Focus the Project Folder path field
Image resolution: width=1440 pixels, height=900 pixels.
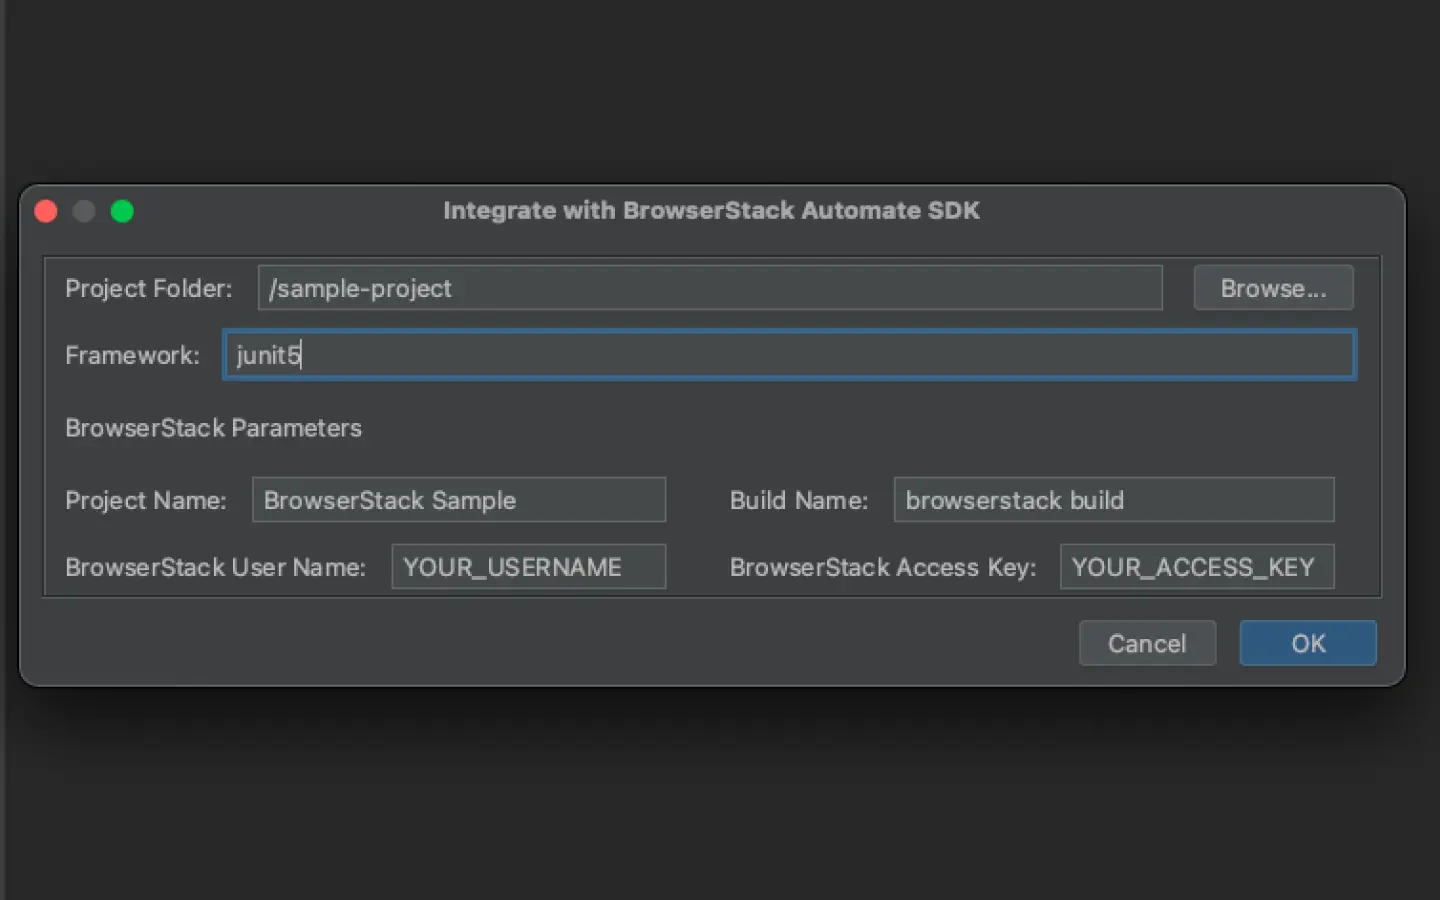709,288
